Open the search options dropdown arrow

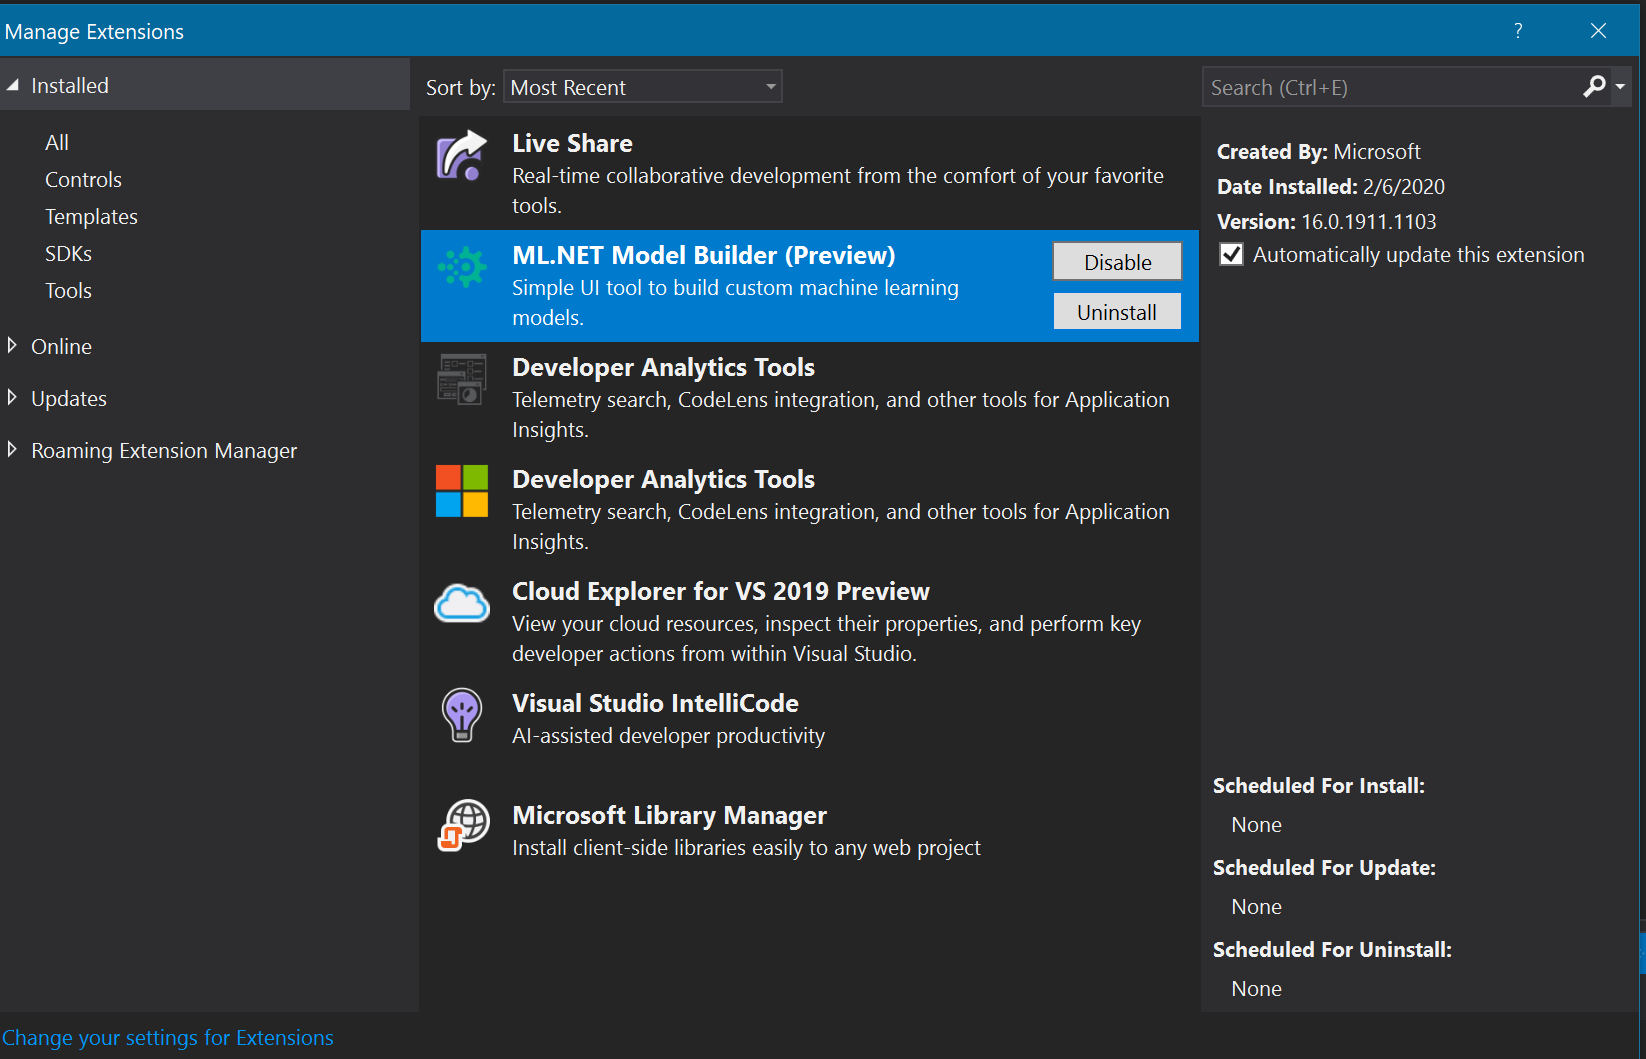[1620, 87]
